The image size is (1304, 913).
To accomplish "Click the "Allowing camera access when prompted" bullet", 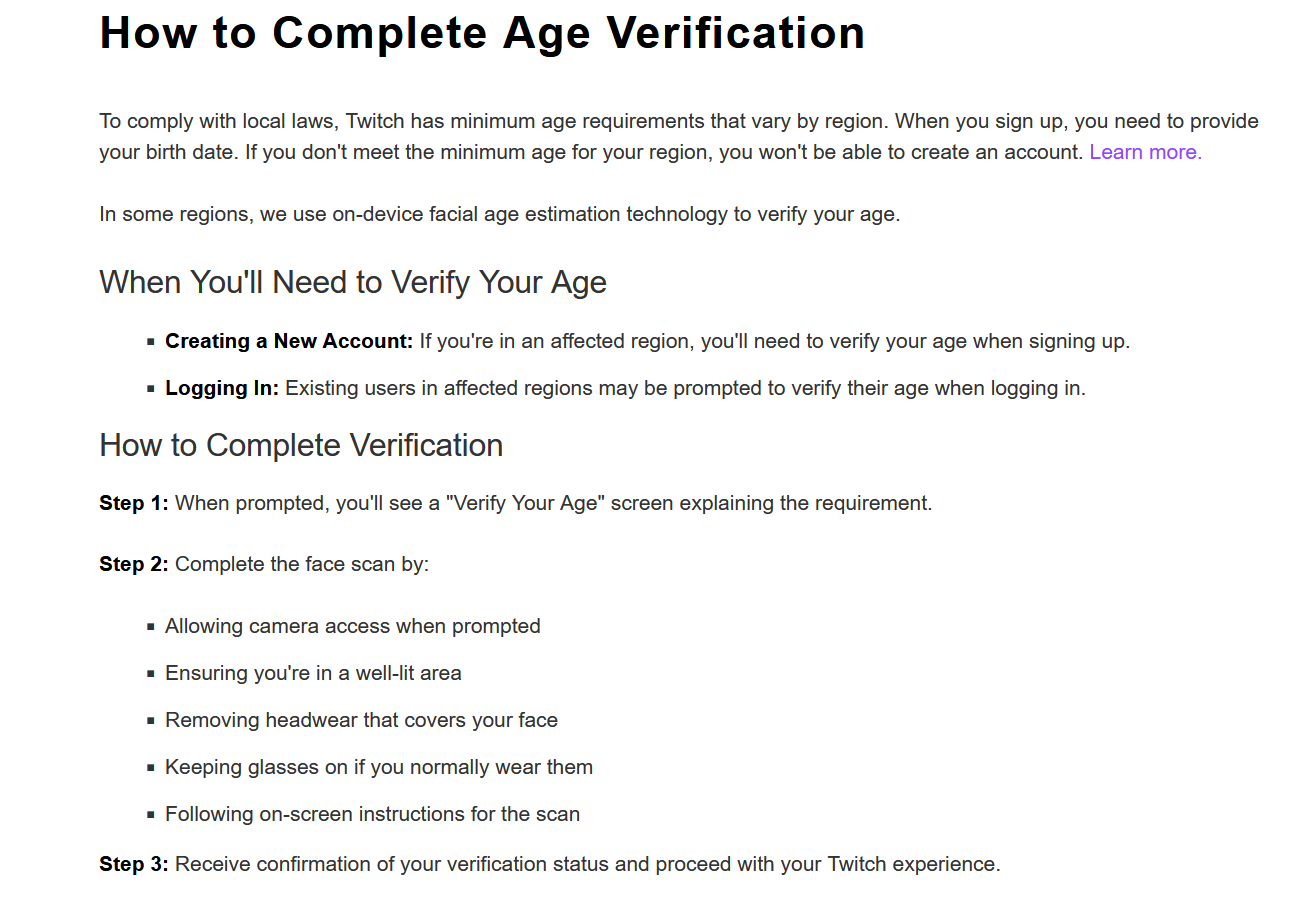I will [352, 626].
